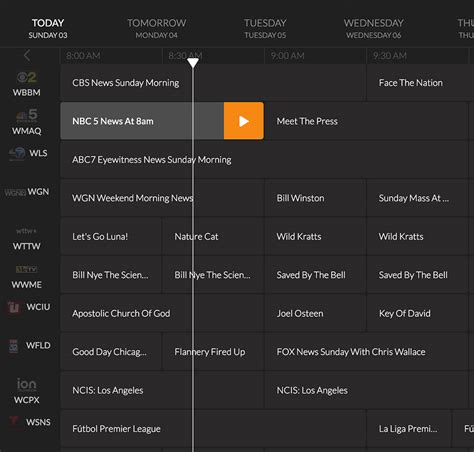The height and width of the screenshot is (452, 474).
Task: Open Apostolic Church Of God program
Action: click(x=162, y=313)
